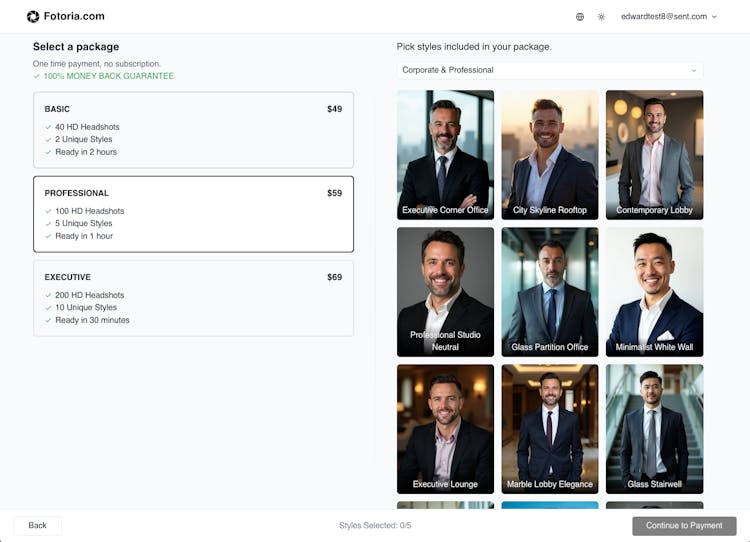The height and width of the screenshot is (542, 750).
Task: Open the language globe icon
Action: pos(580,17)
